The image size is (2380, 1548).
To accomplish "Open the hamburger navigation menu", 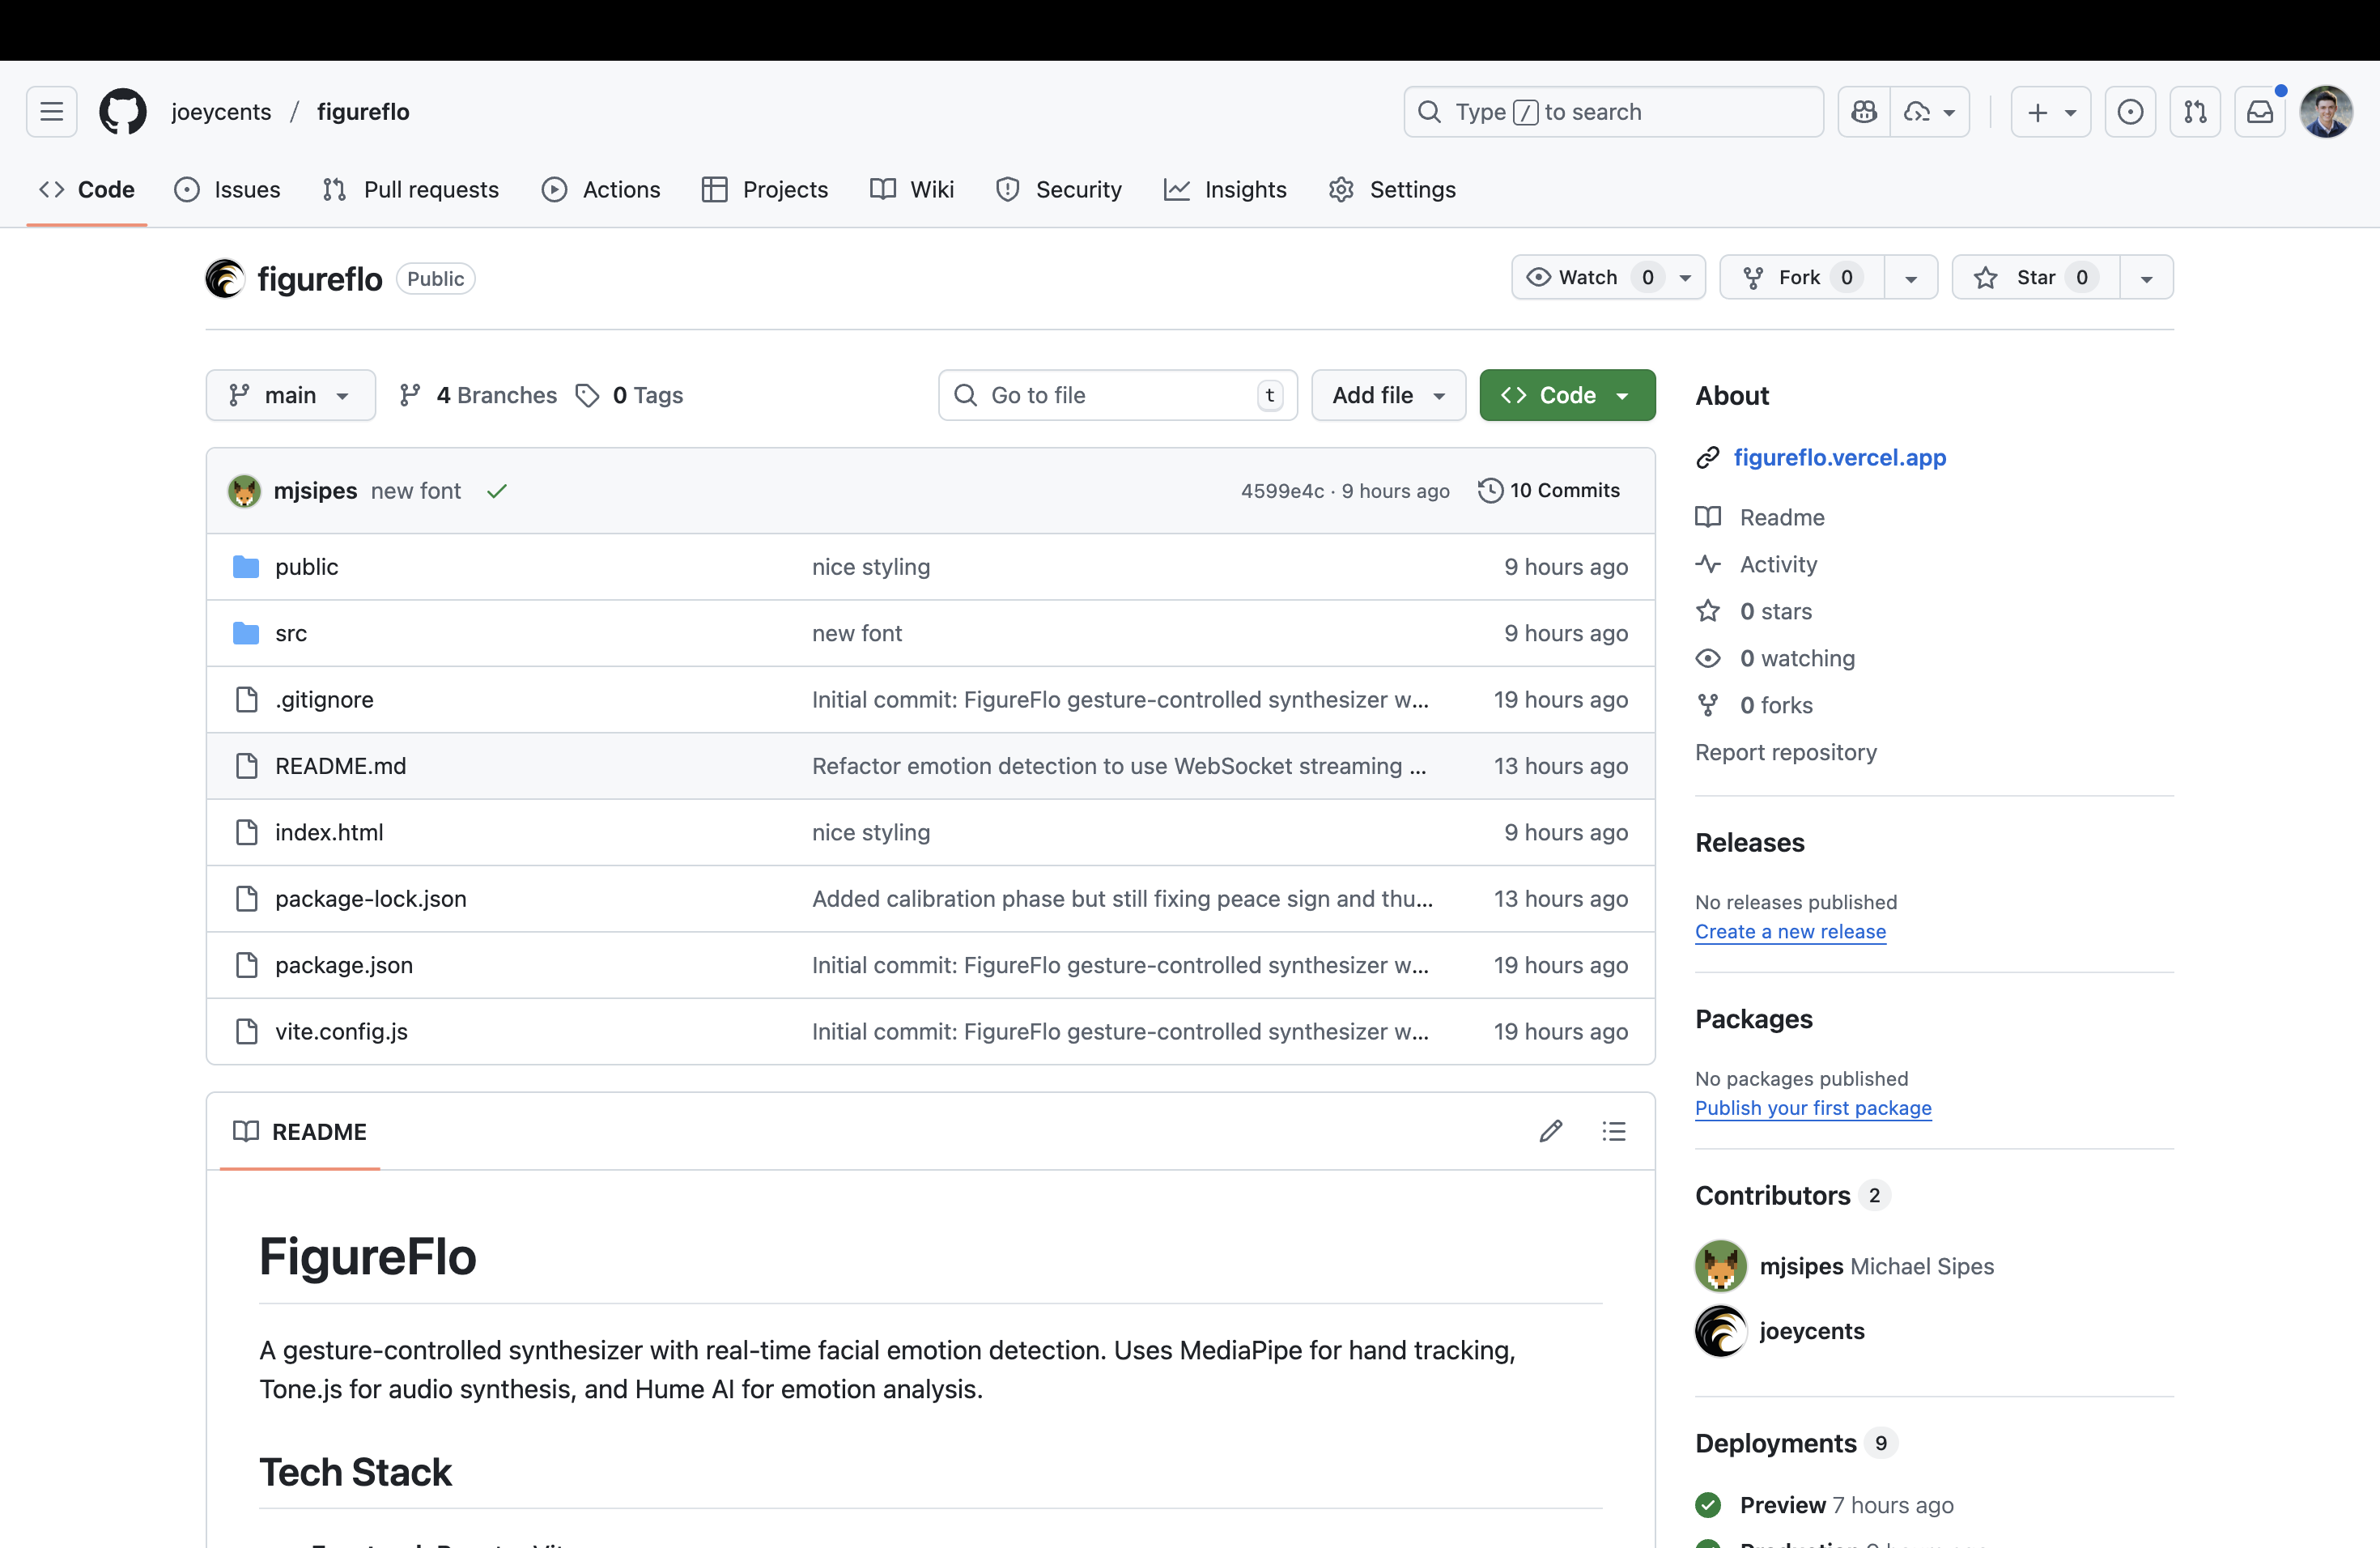I will click(52, 111).
